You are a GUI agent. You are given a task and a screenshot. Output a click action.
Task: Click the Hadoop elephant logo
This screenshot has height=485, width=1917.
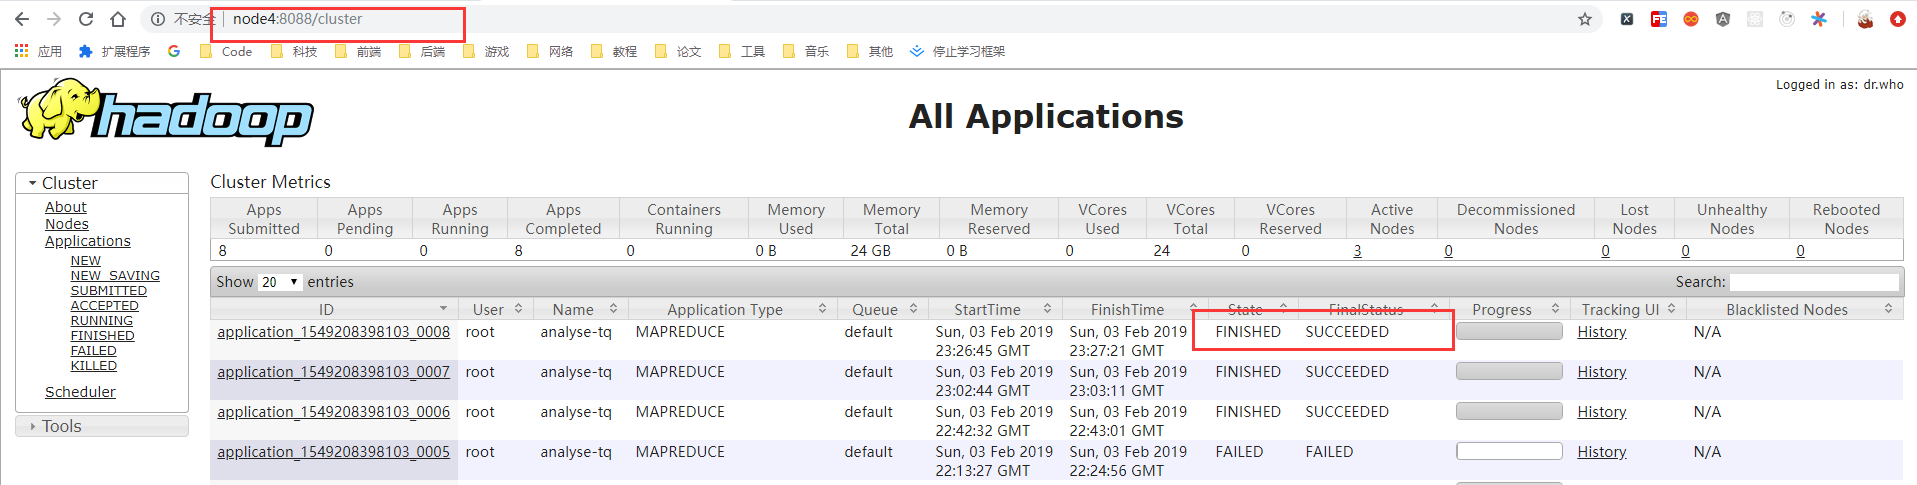tap(165, 112)
